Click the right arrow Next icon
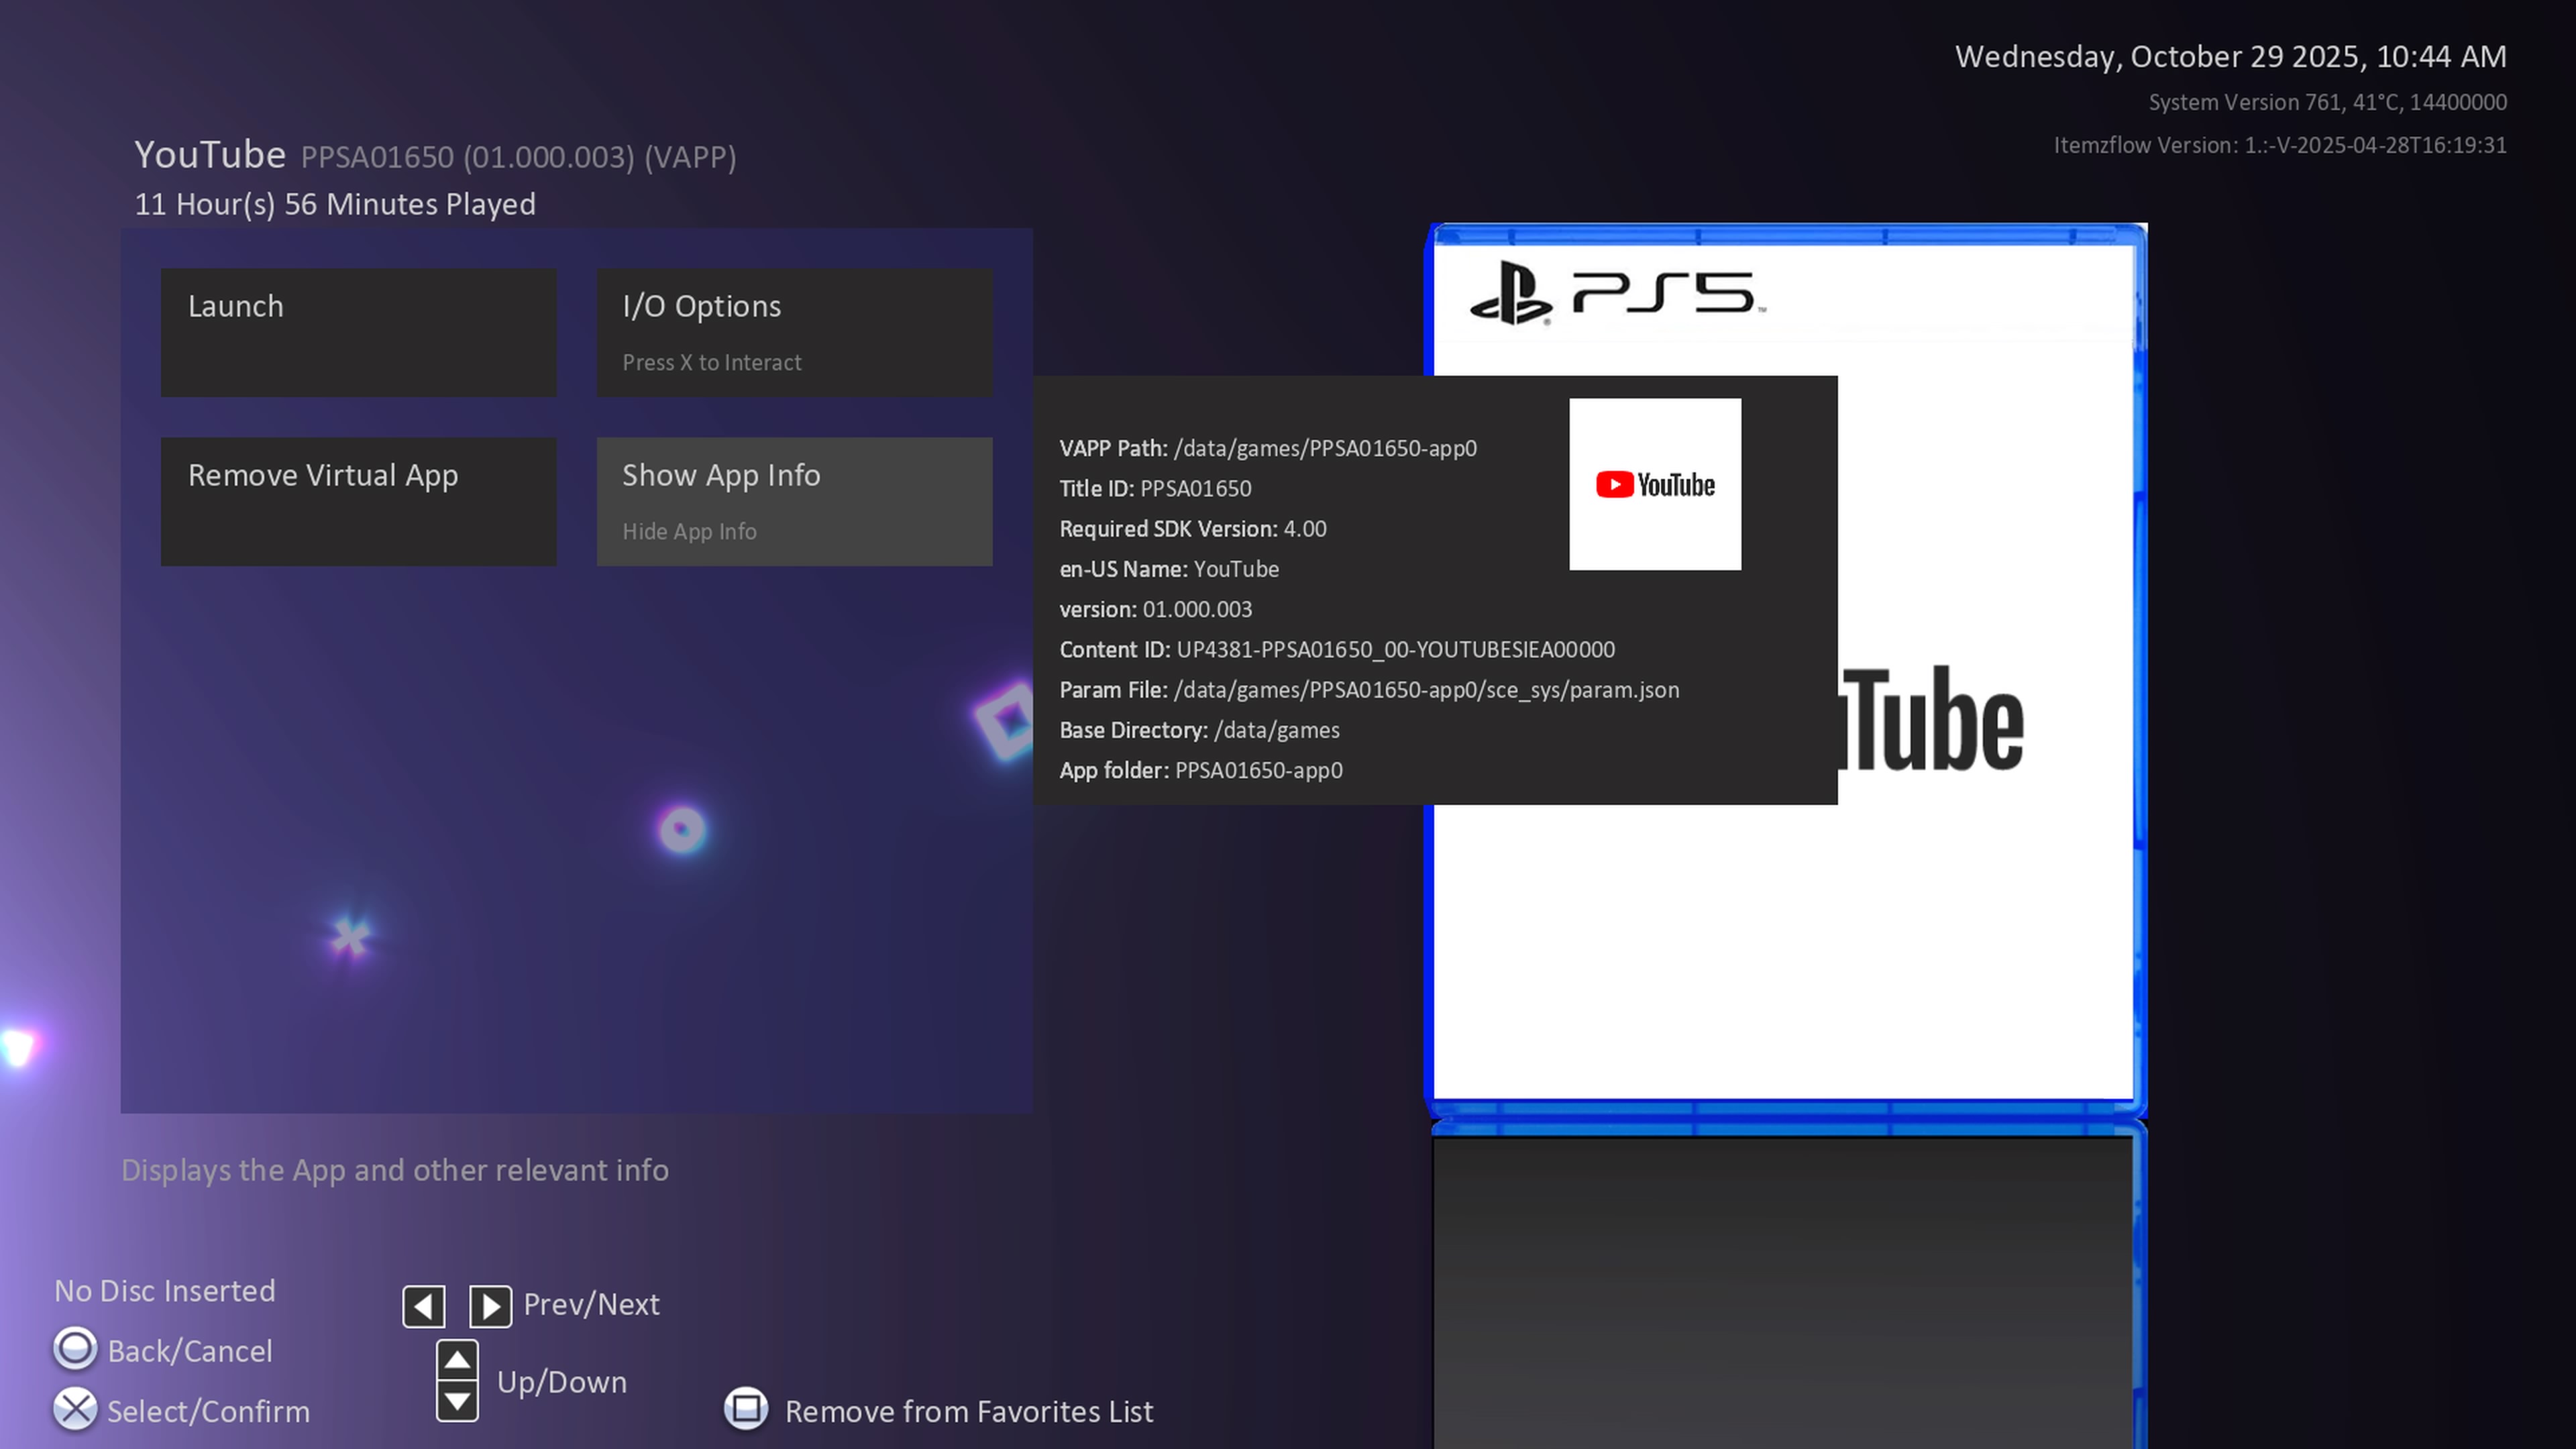This screenshot has height=1449, width=2576. [x=490, y=1306]
